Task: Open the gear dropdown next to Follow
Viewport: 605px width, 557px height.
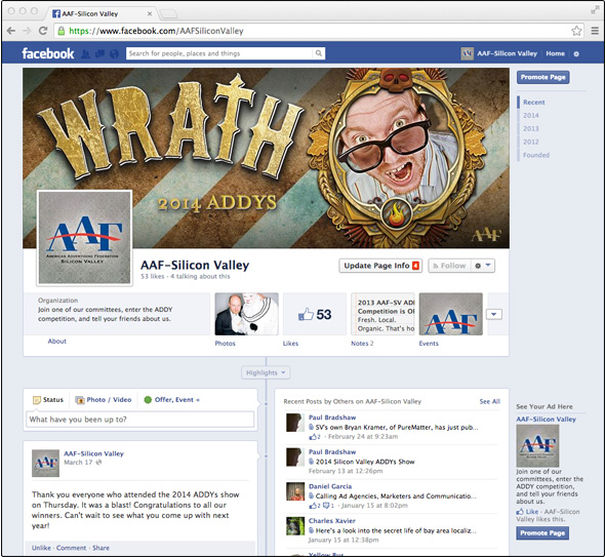Action: [484, 266]
